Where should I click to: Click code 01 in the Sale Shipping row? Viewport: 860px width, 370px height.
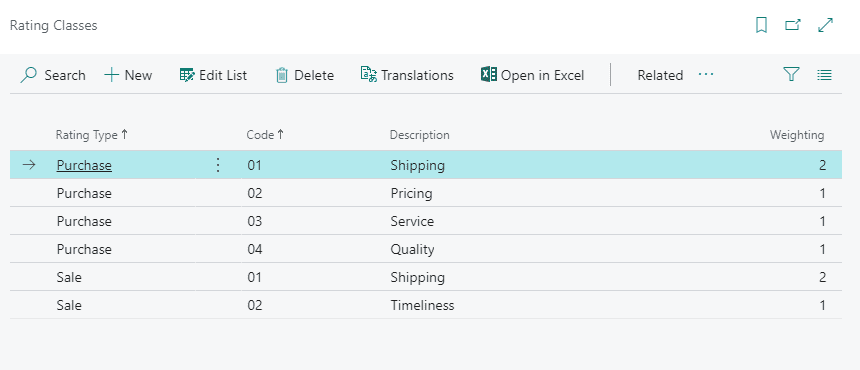click(254, 277)
